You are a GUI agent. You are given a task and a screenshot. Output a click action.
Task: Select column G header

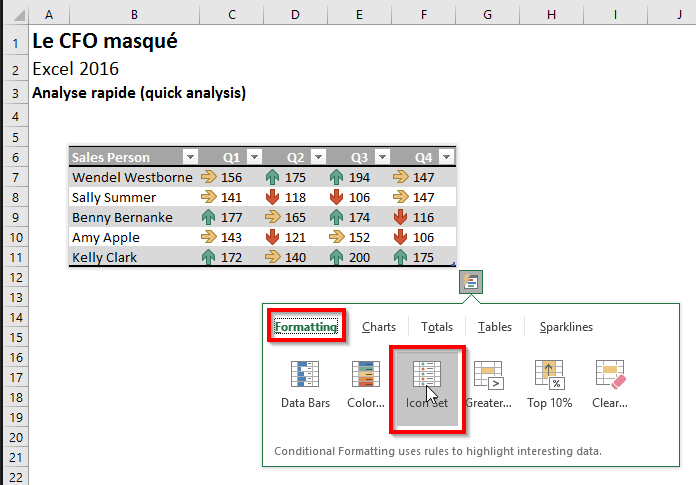pyautogui.click(x=486, y=15)
